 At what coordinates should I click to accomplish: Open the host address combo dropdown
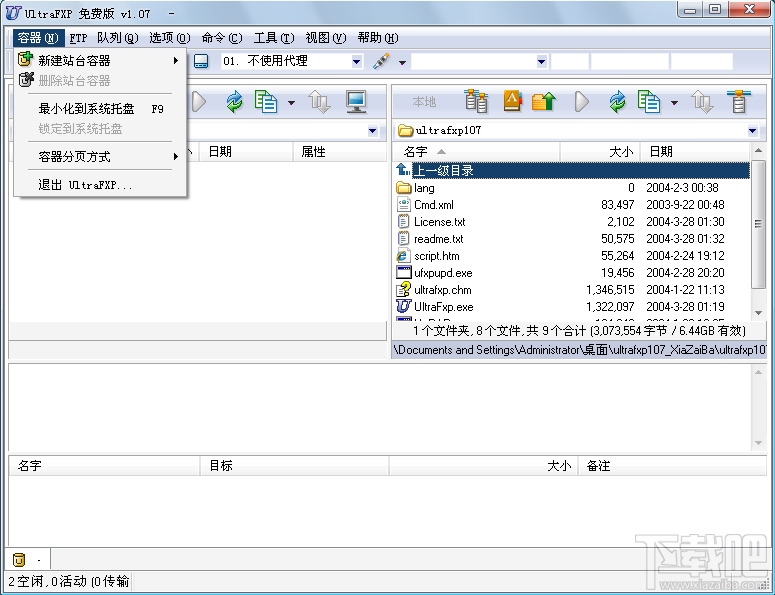pos(542,62)
